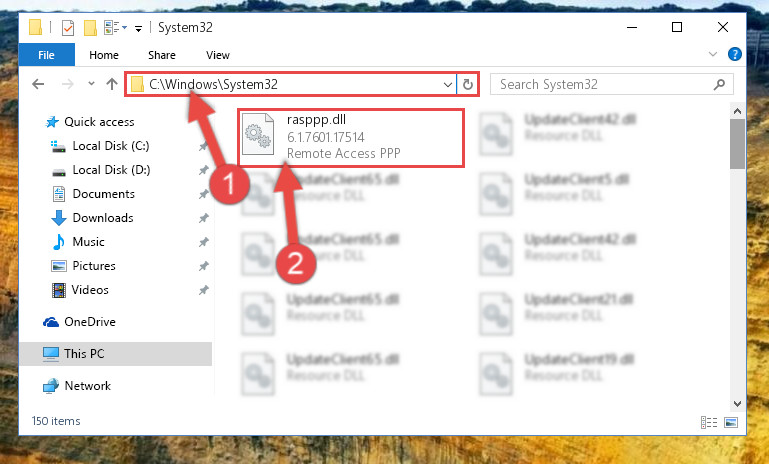This screenshot has width=769, height=464.
Task: Click the Back navigation arrow
Action: click(38, 84)
